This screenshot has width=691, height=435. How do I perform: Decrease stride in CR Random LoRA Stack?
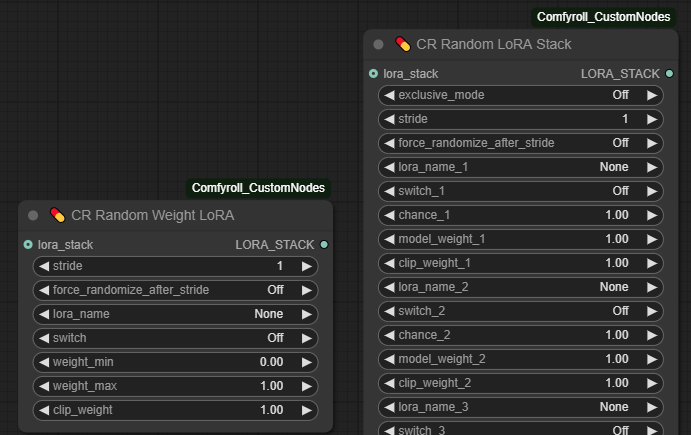pos(389,119)
